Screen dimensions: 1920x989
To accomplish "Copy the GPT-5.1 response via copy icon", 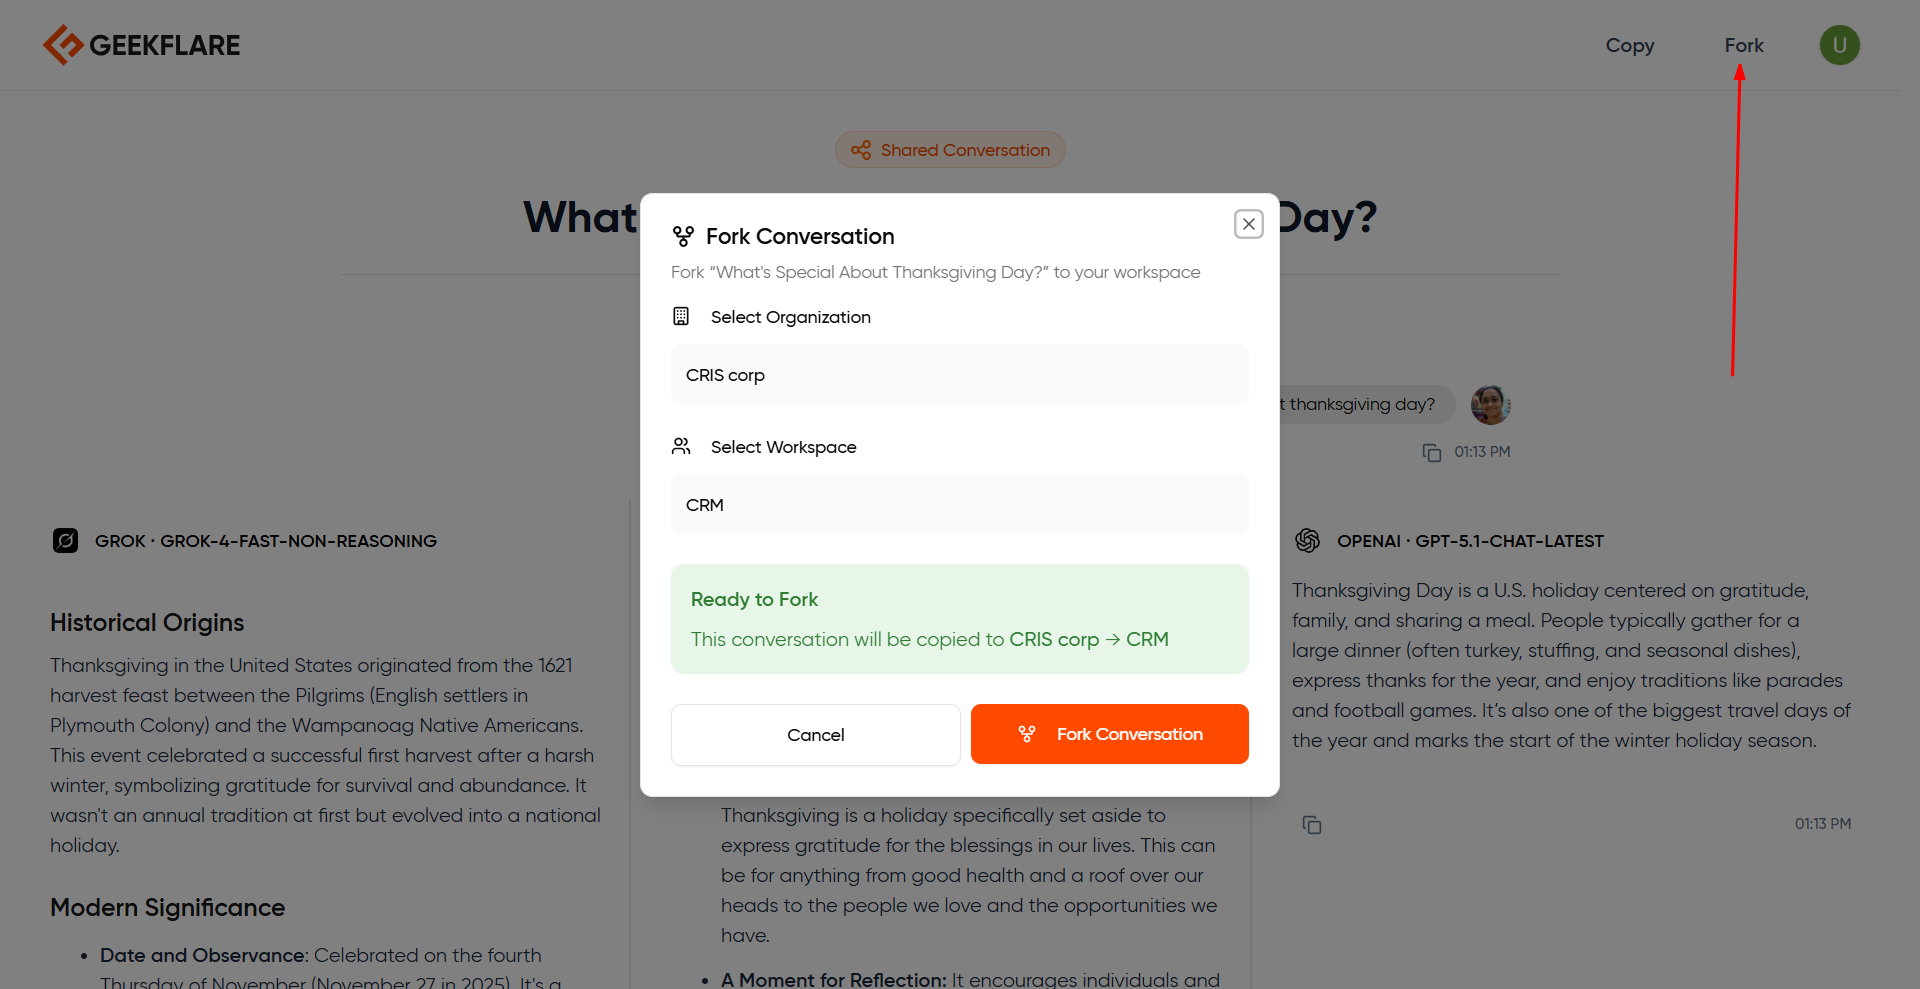I will pyautogui.click(x=1312, y=825).
